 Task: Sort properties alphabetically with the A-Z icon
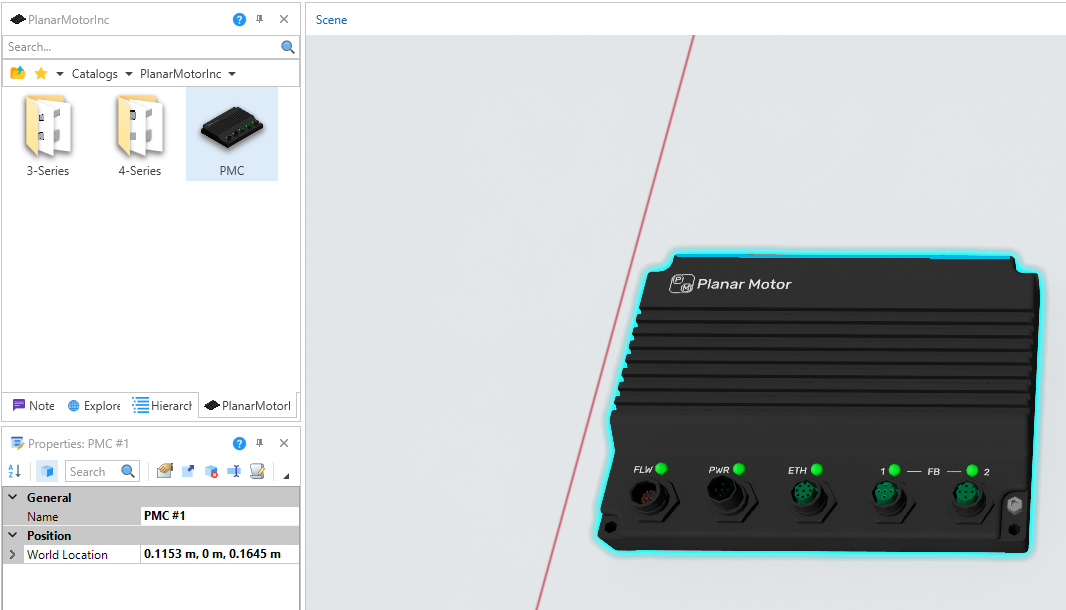pyautogui.click(x=15, y=471)
